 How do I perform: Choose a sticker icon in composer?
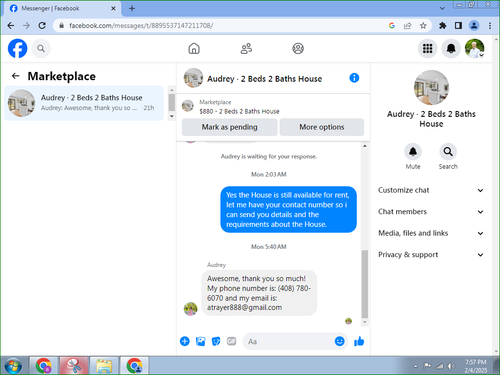(x=216, y=341)
